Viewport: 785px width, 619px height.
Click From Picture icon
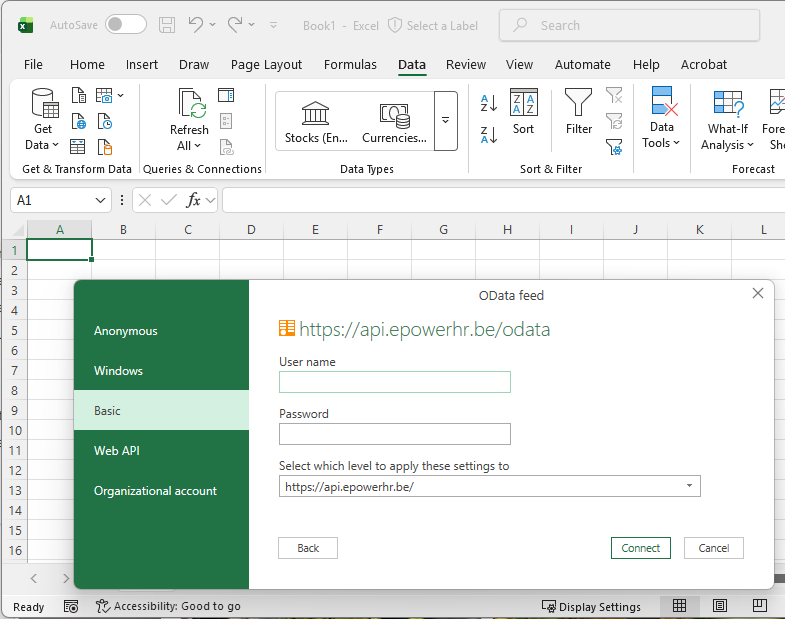click(x=104, y=95)
